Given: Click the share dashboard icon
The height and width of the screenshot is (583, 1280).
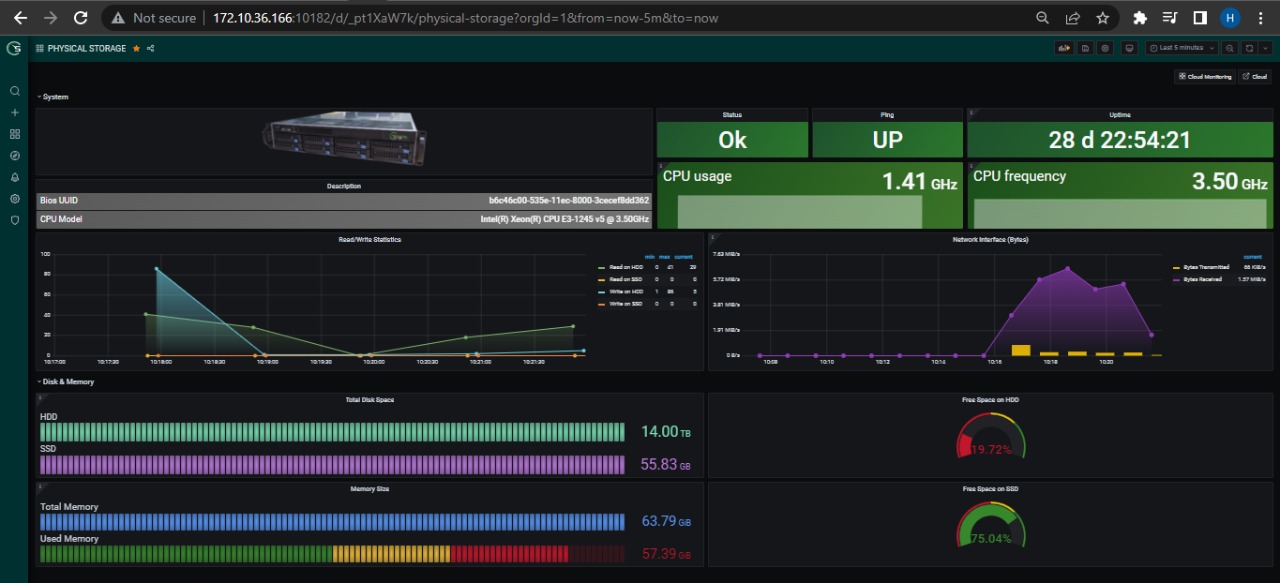Looking at the screenshot, I should coord(151,48).
